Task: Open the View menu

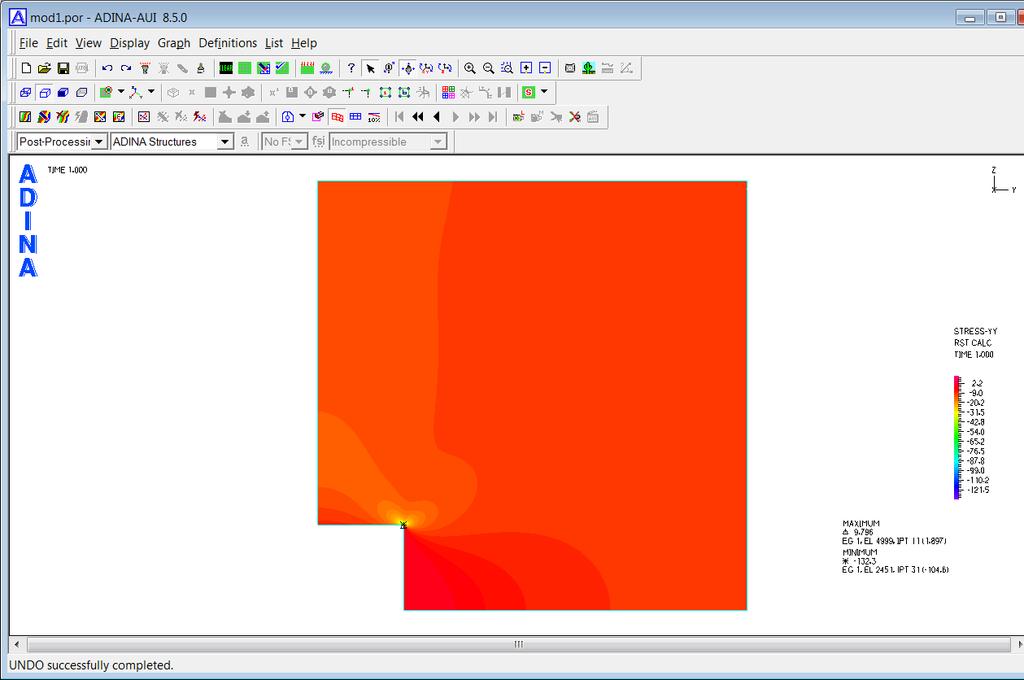Action: [x=88, y=43]
